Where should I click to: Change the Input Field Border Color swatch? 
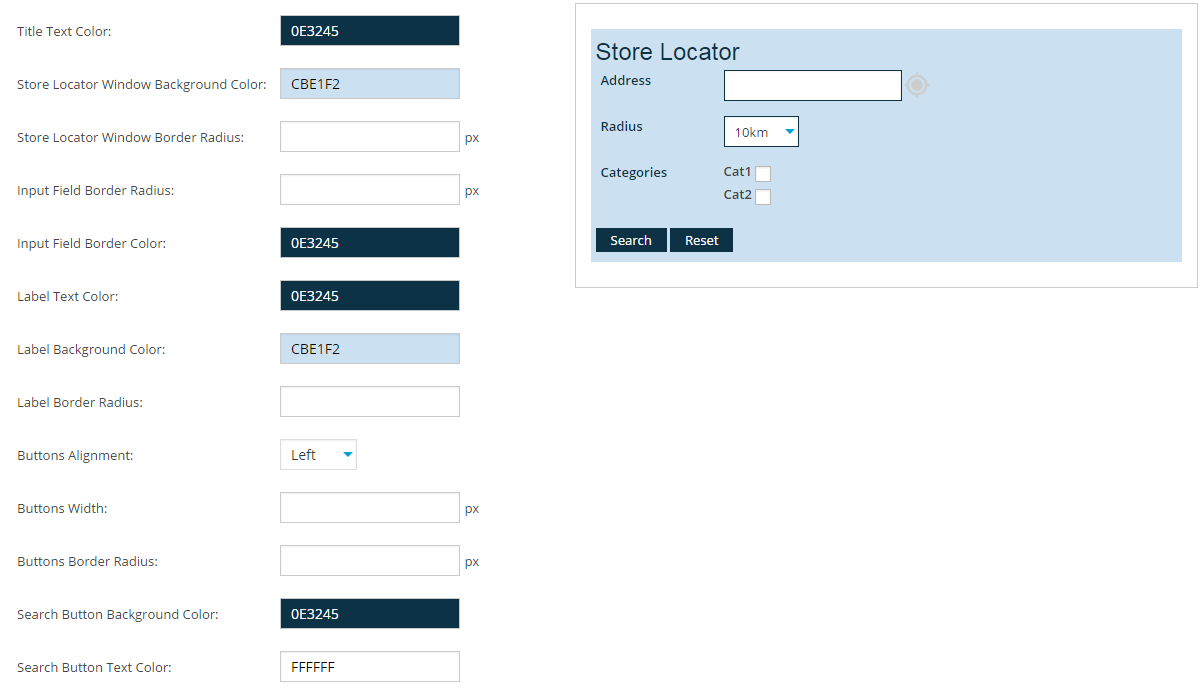click(369, 243)
